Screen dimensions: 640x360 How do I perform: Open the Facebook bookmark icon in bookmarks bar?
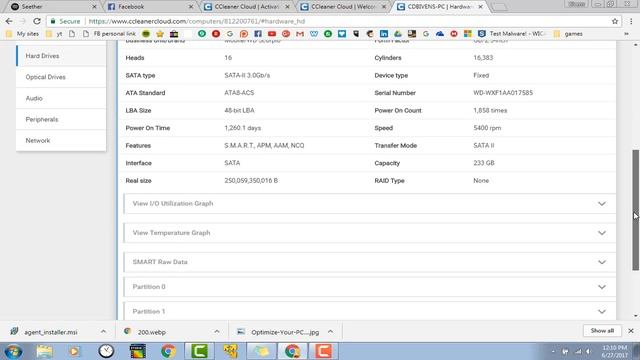(x=258, y=34)
